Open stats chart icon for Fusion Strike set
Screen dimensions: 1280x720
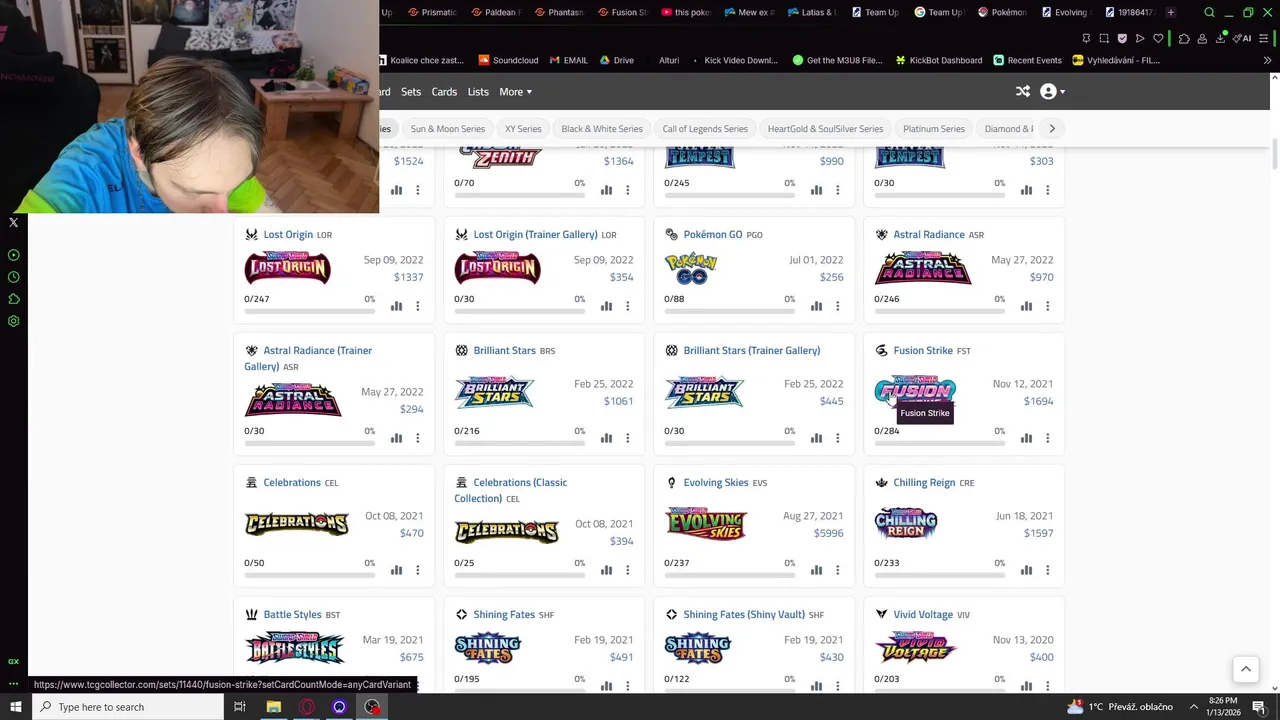click(1027, 438)
